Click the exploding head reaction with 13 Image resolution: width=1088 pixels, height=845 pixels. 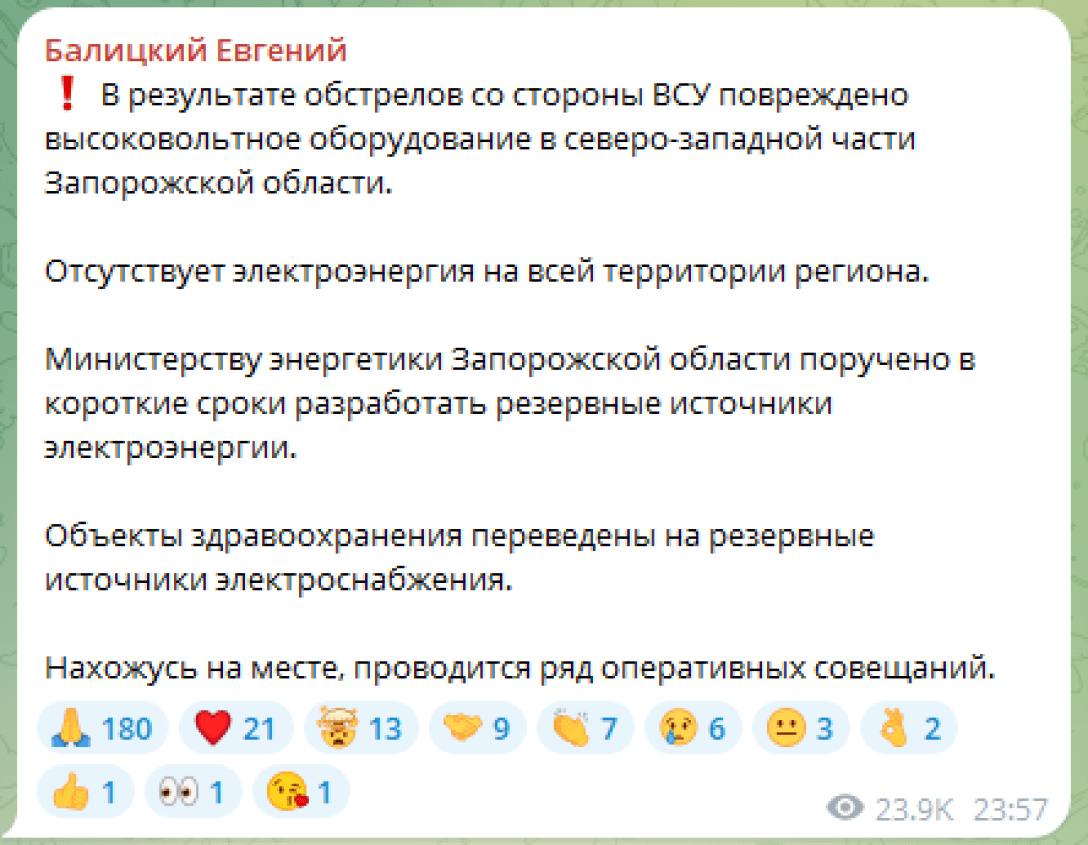click(358, 727)
